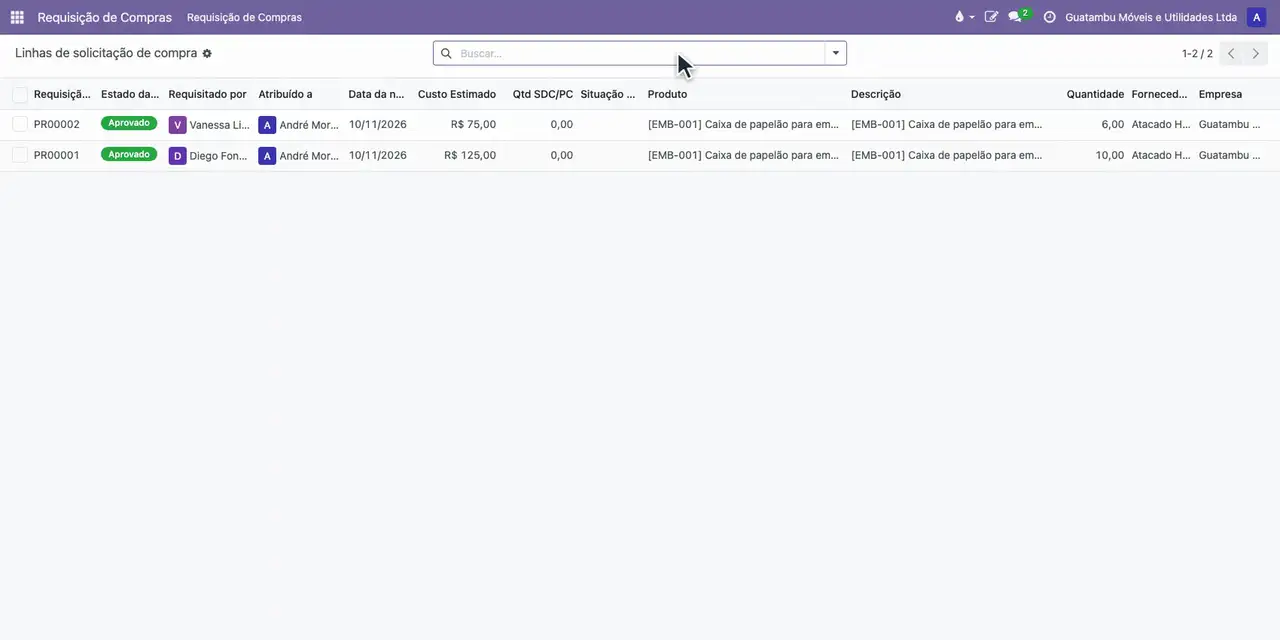
Task: Click the magnifier search icon
Action: (x=447, y=53)
